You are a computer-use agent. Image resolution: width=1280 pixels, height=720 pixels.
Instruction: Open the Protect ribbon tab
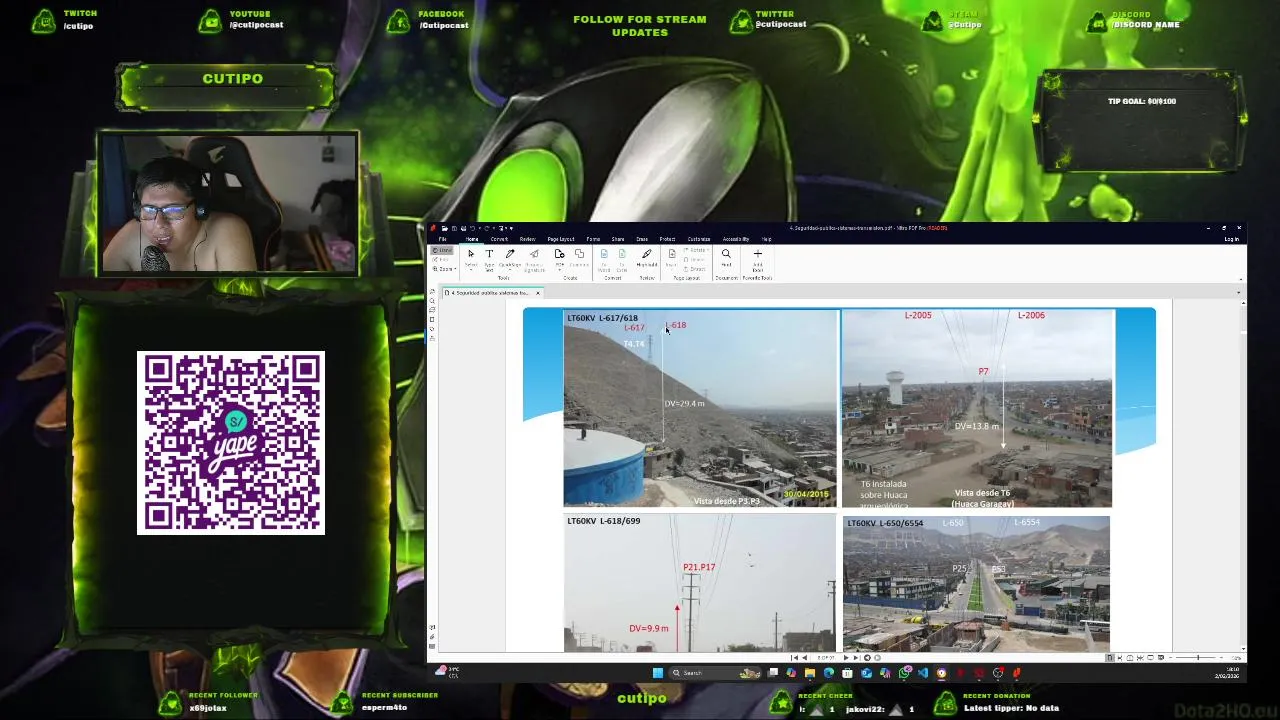(667, 239)
